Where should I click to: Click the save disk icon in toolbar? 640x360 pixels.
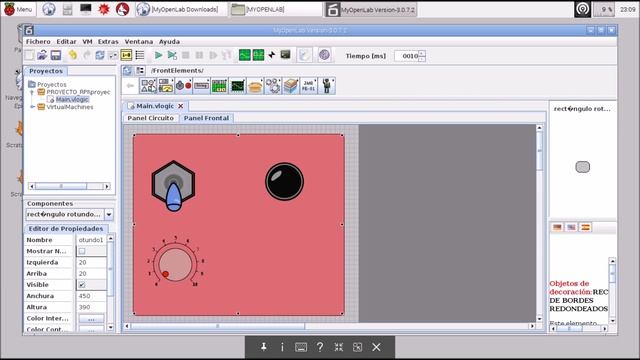56,55
